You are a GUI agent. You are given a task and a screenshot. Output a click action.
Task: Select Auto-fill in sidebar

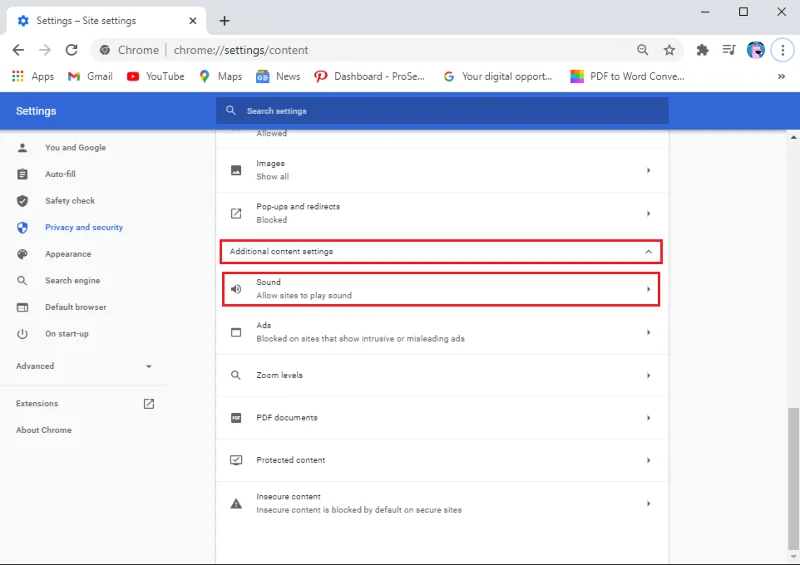(x=60, y=174)
